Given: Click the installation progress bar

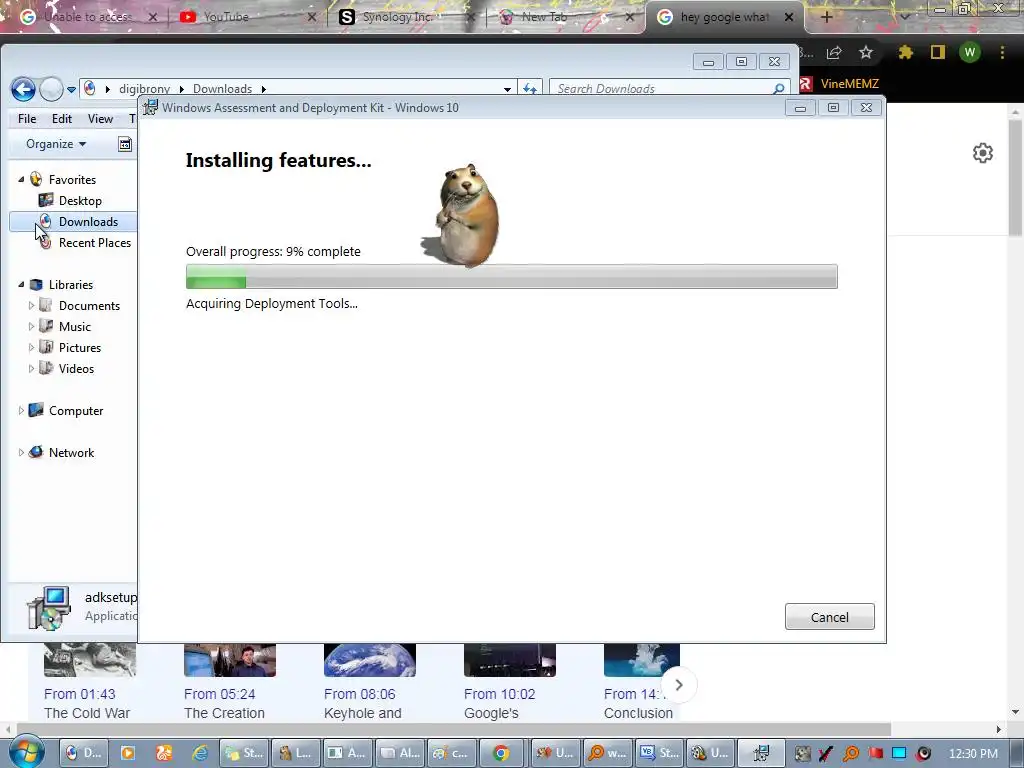Looking at the screenshot, I should pos(511,277).
